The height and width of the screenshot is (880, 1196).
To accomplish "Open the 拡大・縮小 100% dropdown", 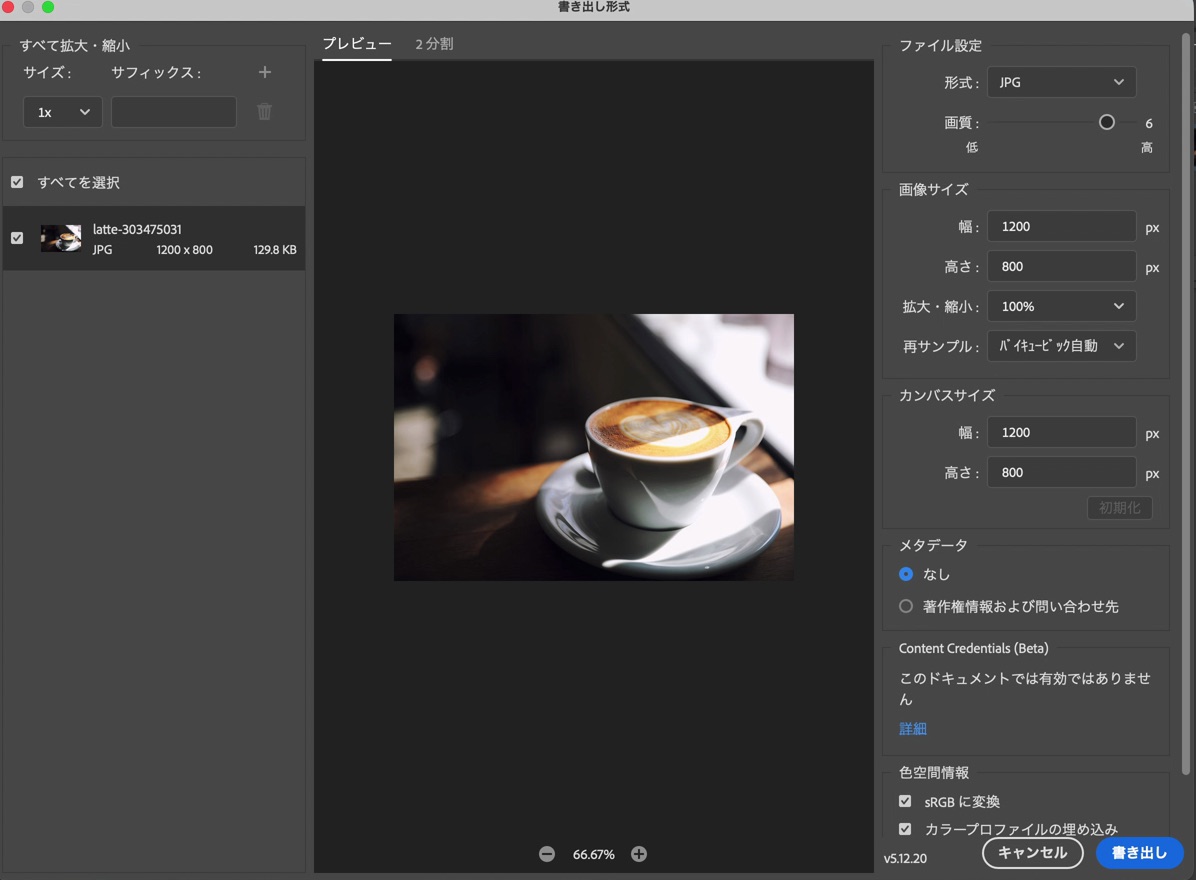I will point(1061,307).
